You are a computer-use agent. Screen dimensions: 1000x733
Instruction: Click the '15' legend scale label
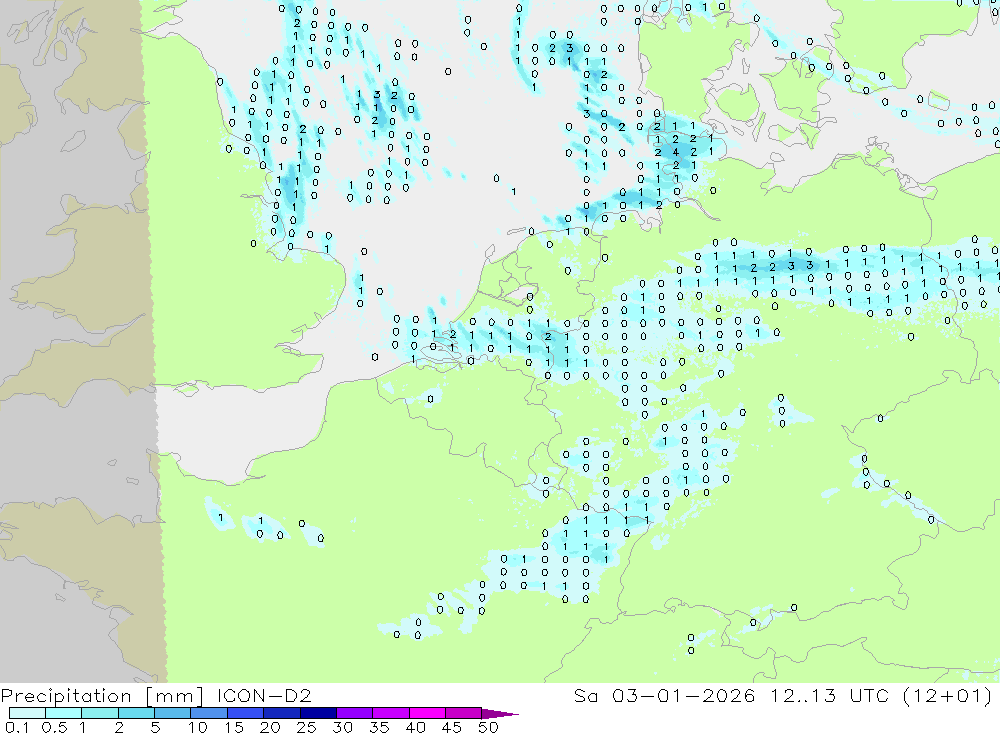pos(234,727)
